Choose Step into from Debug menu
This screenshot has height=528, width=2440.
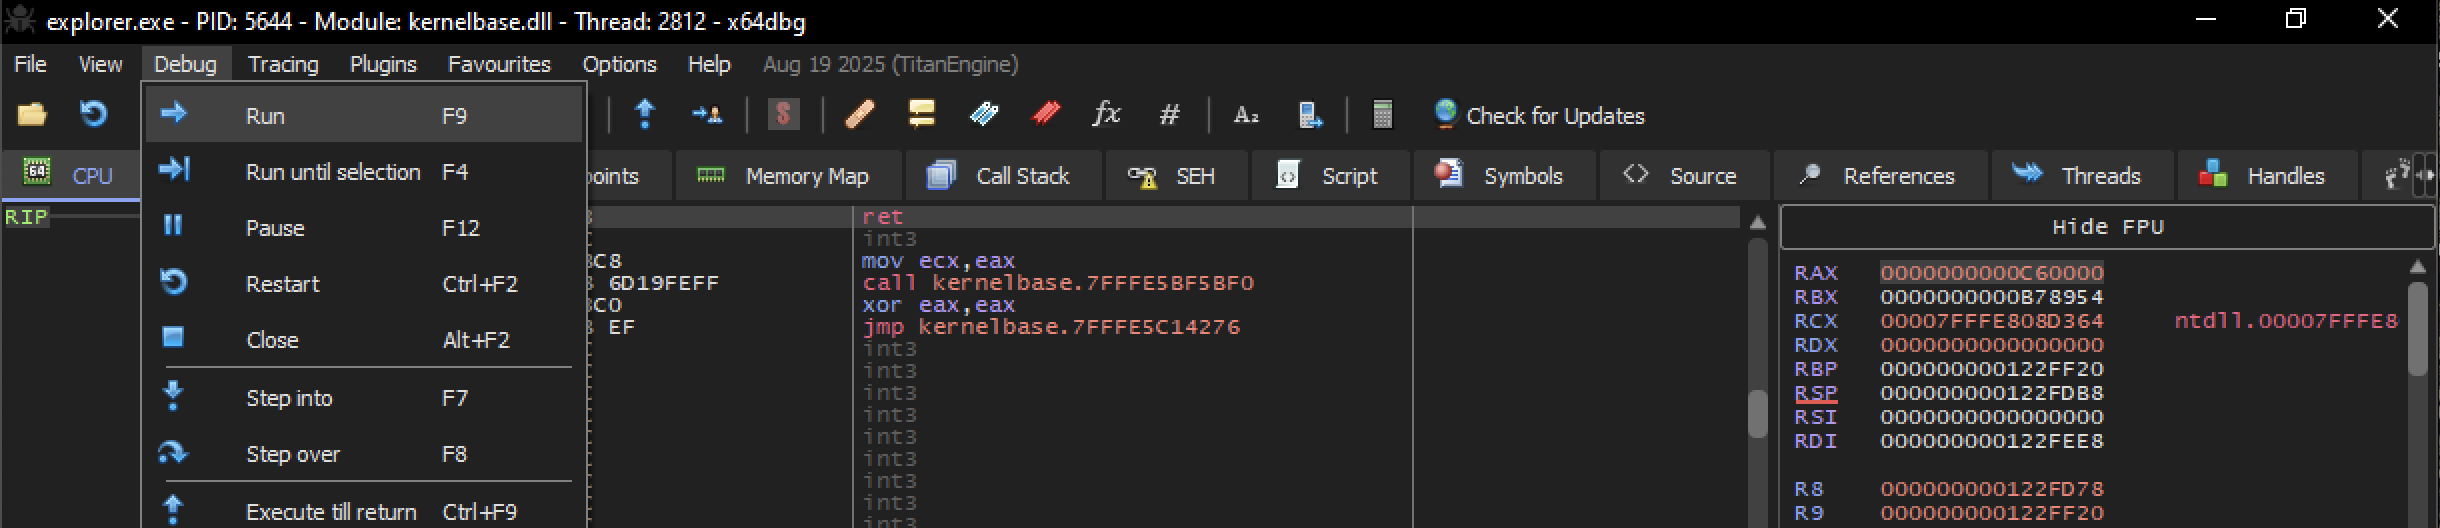[364, 397]
